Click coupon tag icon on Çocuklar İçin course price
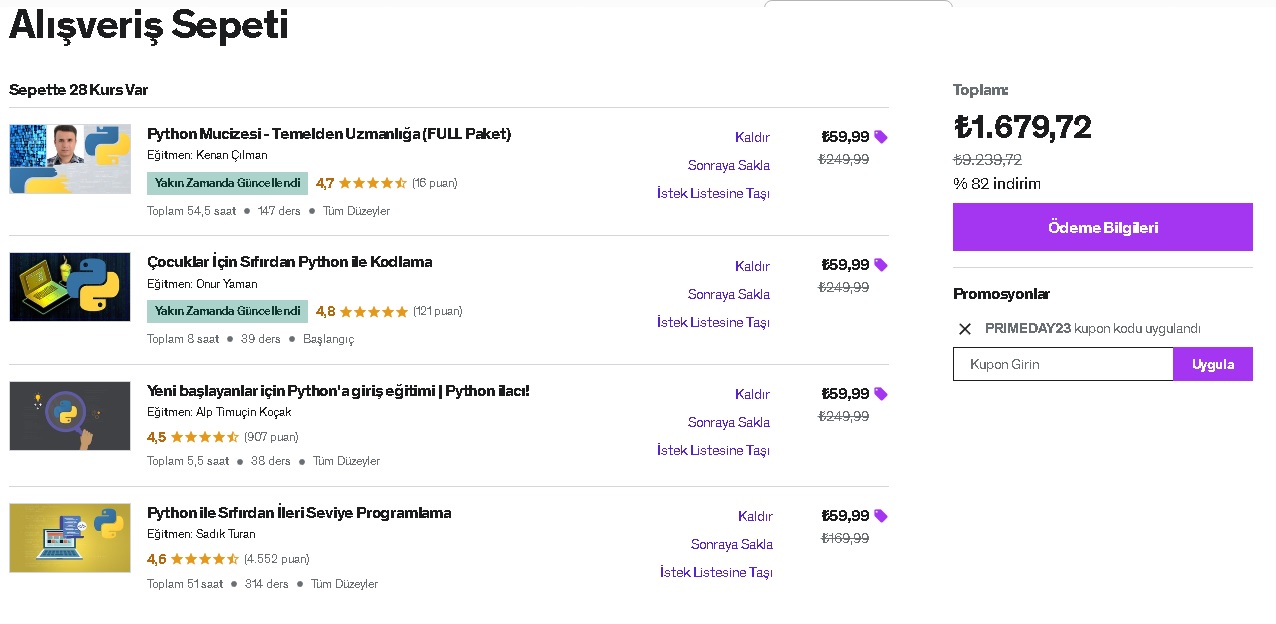Image resolution: width=1276 pixels, height=624 pixels. [881, 265]
